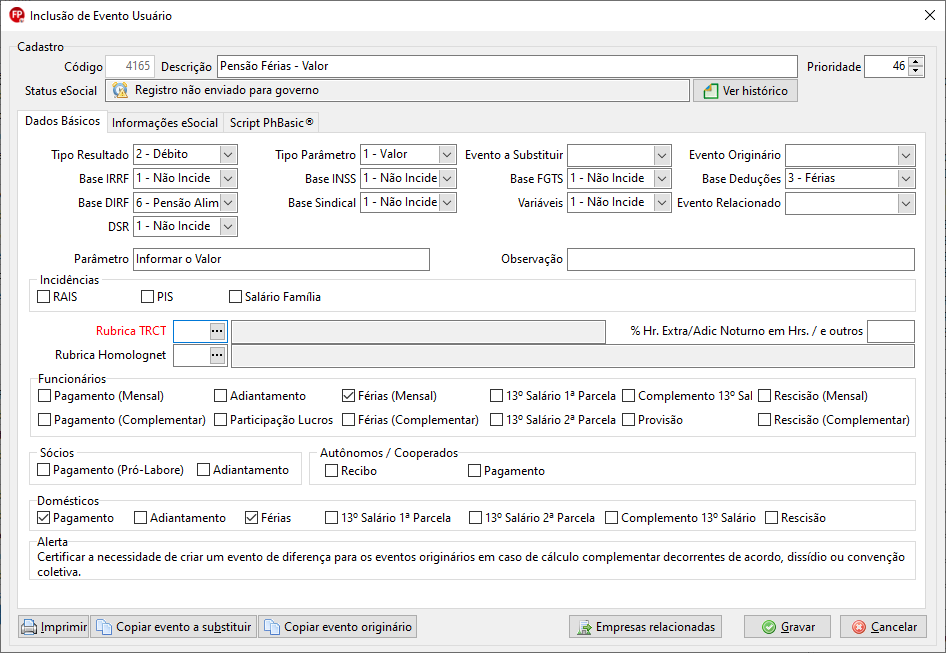The width and height of the screenshot is (946, 653).
Task: Check the Salário Família checkbox
Action: tap(236, 297)
